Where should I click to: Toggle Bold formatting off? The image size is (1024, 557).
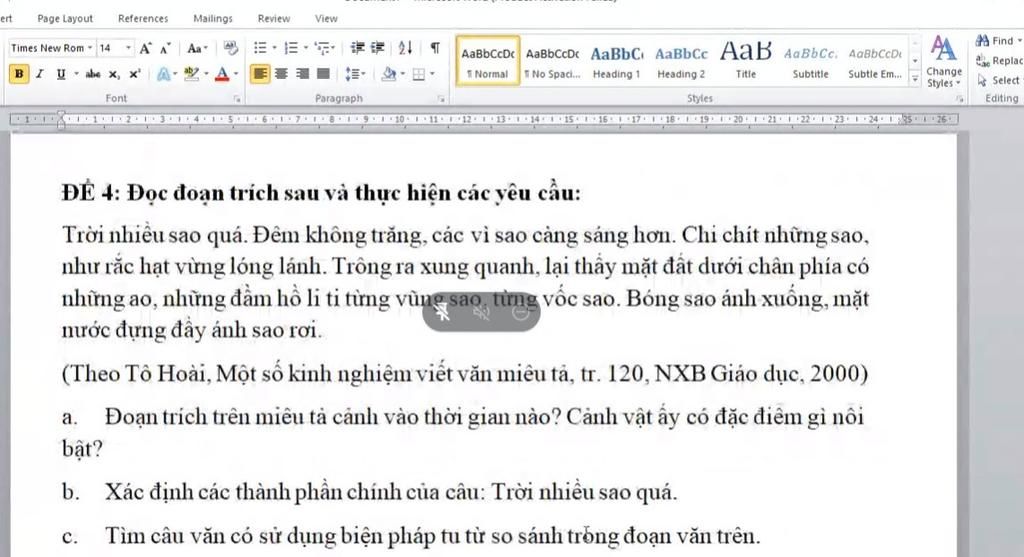[19, 74]
